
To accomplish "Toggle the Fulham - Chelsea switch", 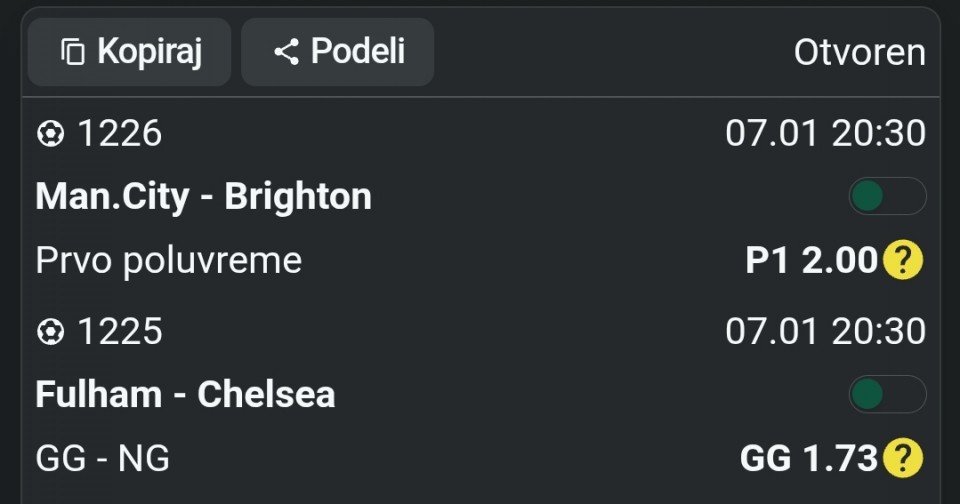I will click(887, 394).
